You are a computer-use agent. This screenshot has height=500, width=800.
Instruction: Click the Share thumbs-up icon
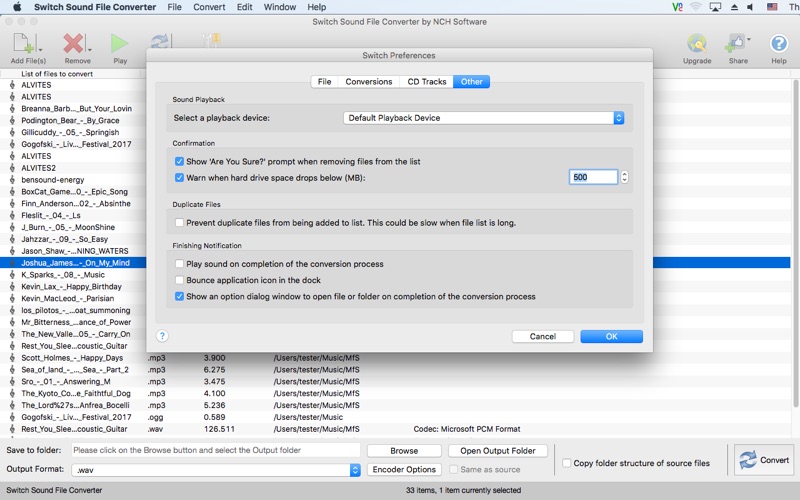coord(734,43)
